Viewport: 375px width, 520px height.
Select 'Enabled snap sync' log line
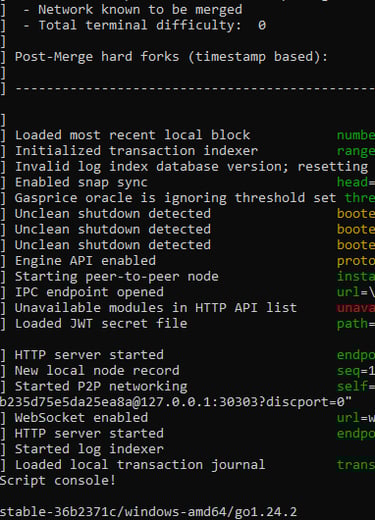81,182
